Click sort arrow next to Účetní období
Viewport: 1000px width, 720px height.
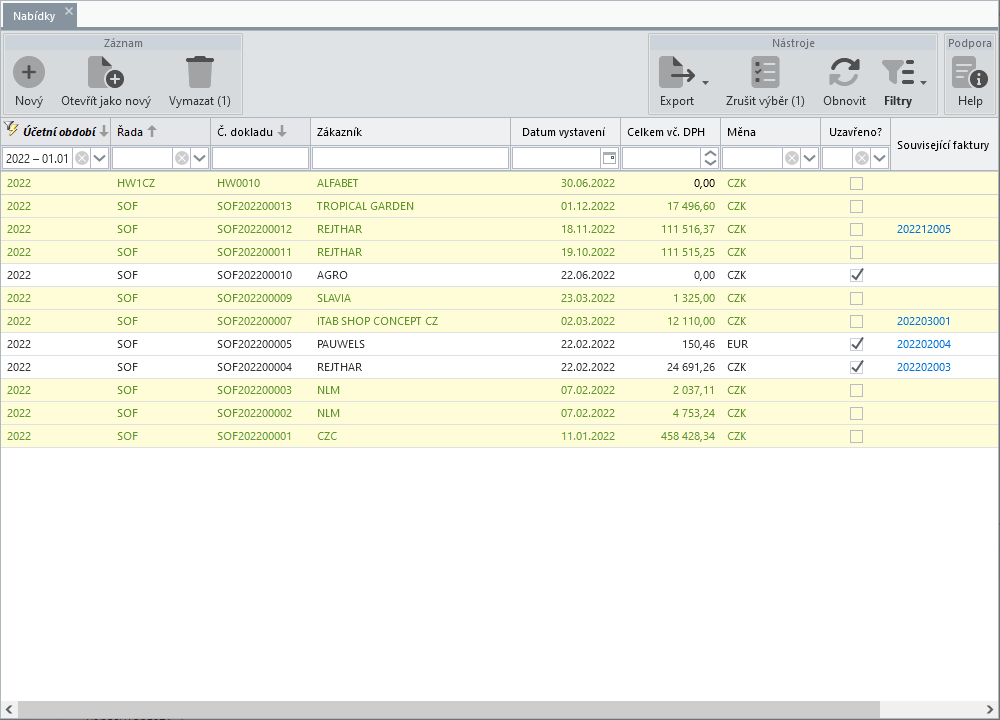[x=103, y=131]
